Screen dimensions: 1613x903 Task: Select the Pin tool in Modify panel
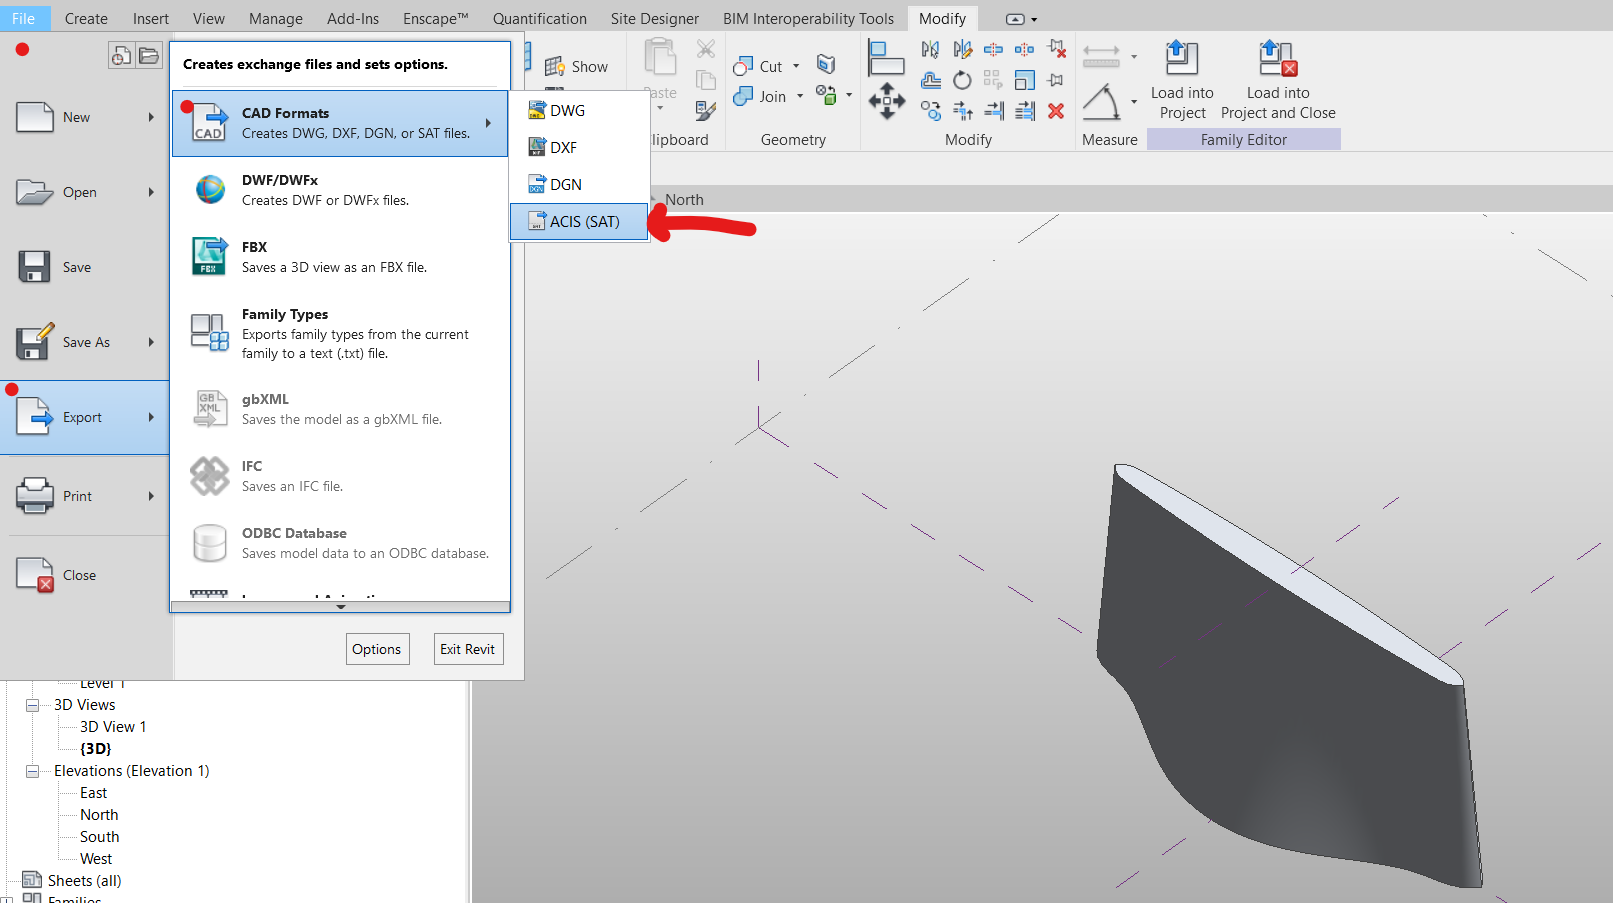(x=1055, y=80)
